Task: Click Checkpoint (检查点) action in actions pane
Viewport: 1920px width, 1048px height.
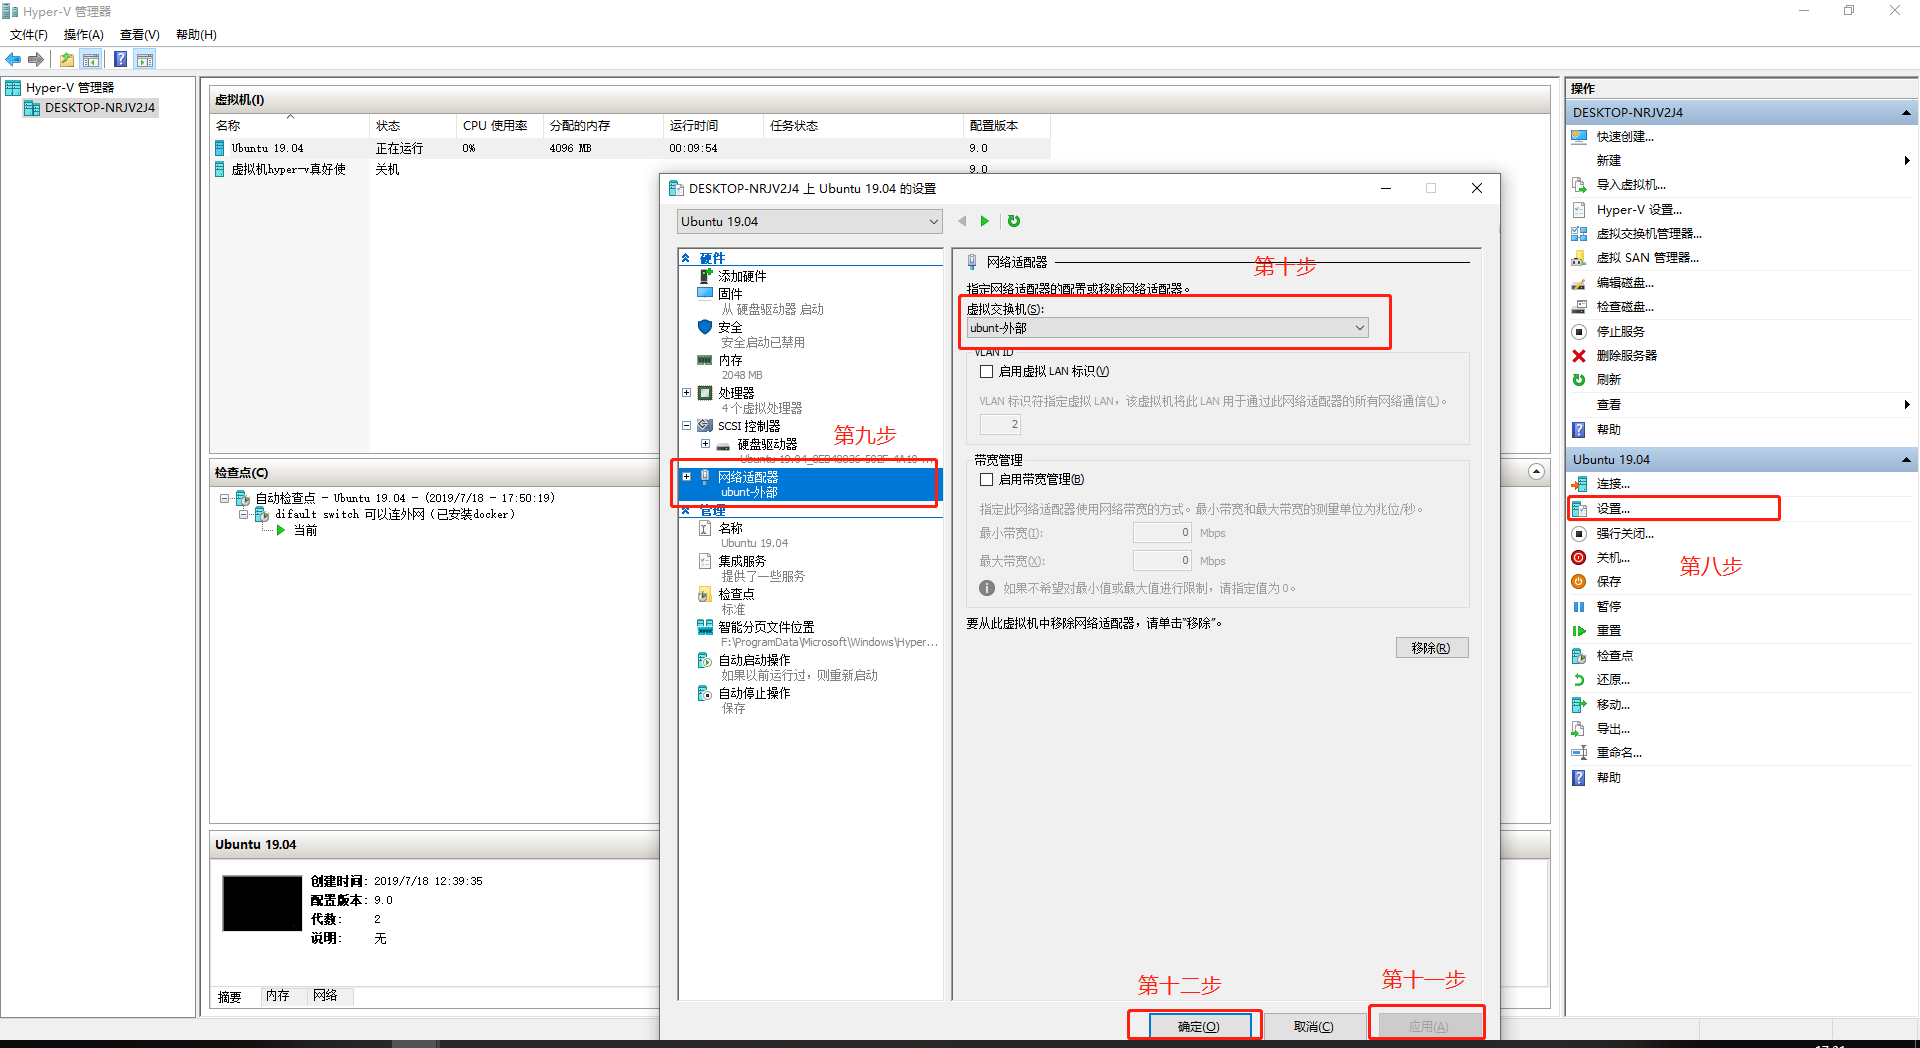Action: (x=1614, y=656)
